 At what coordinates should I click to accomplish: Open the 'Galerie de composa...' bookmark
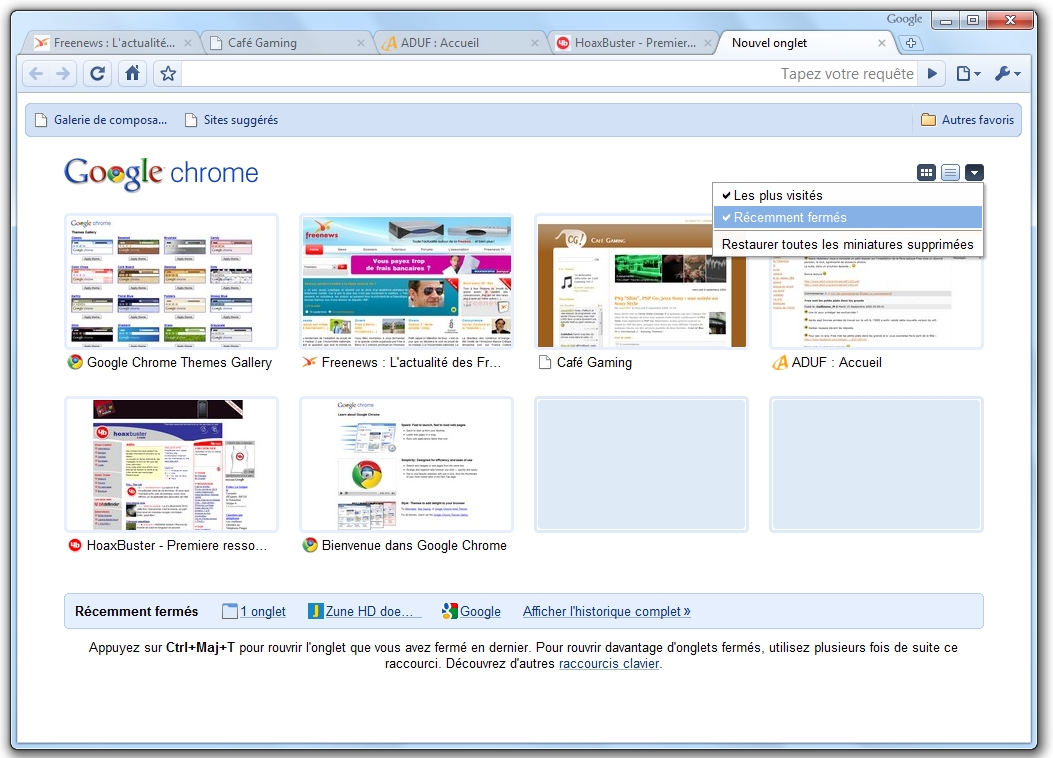[x=101, y=120]
